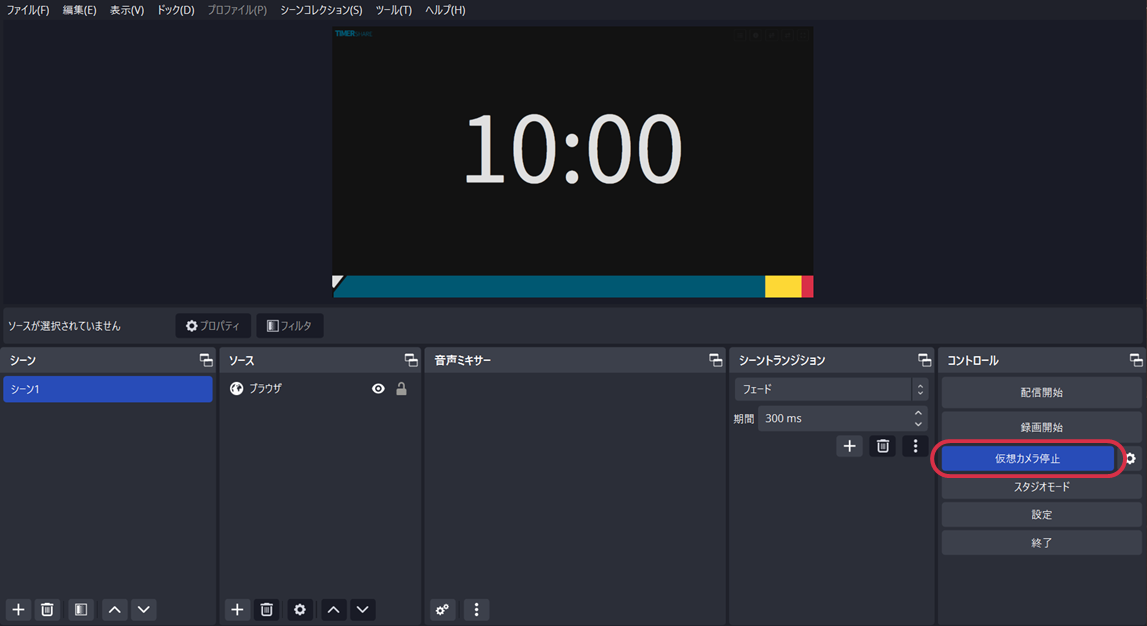1147x626 pixels.
Task: Open virtual camera settings gear icon
Action: pyautogui.click(x=1130, y=459)
